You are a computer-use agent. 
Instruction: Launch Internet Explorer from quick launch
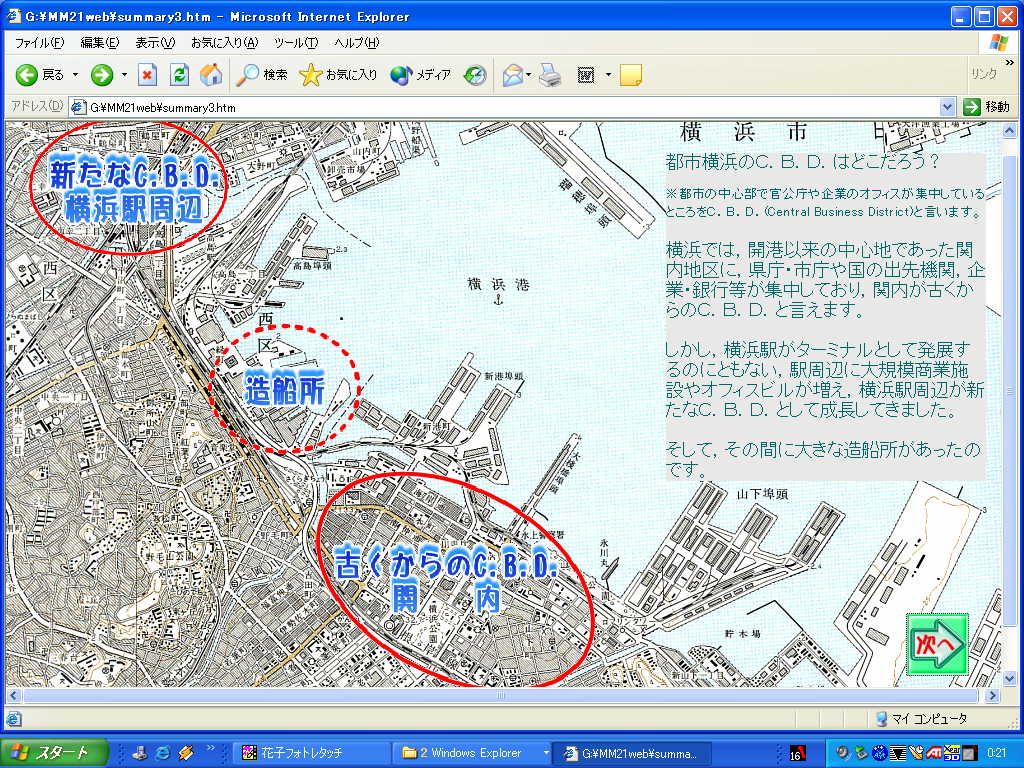(x=163, y=753)
